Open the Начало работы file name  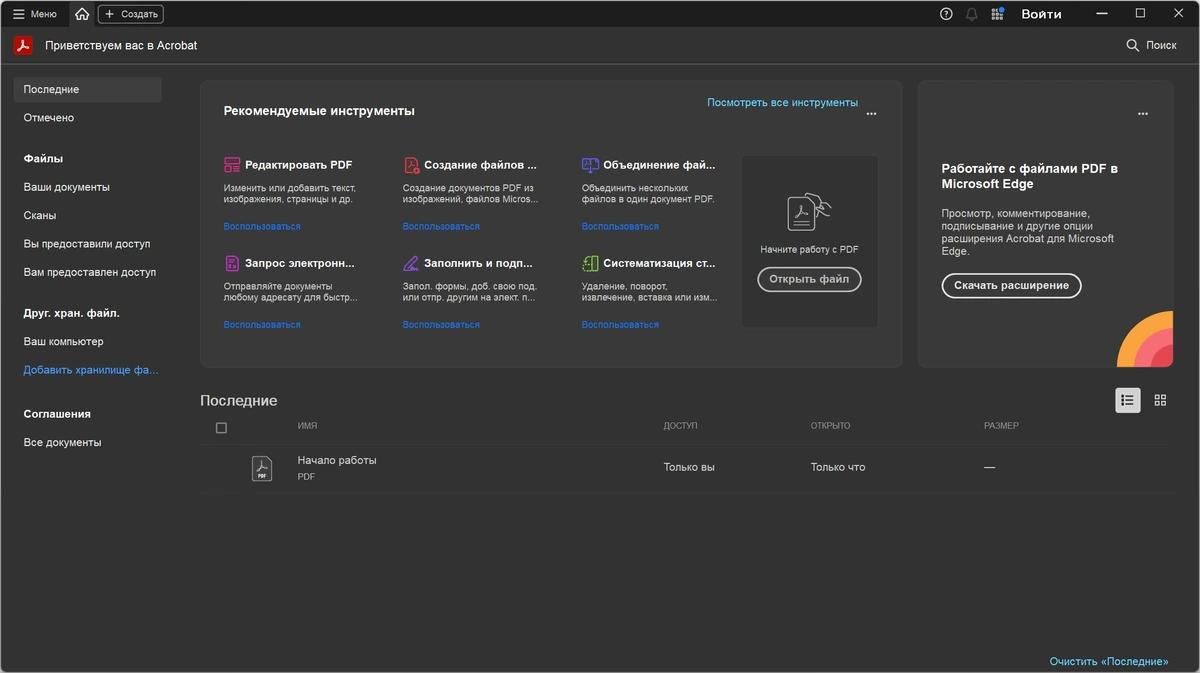337,460
